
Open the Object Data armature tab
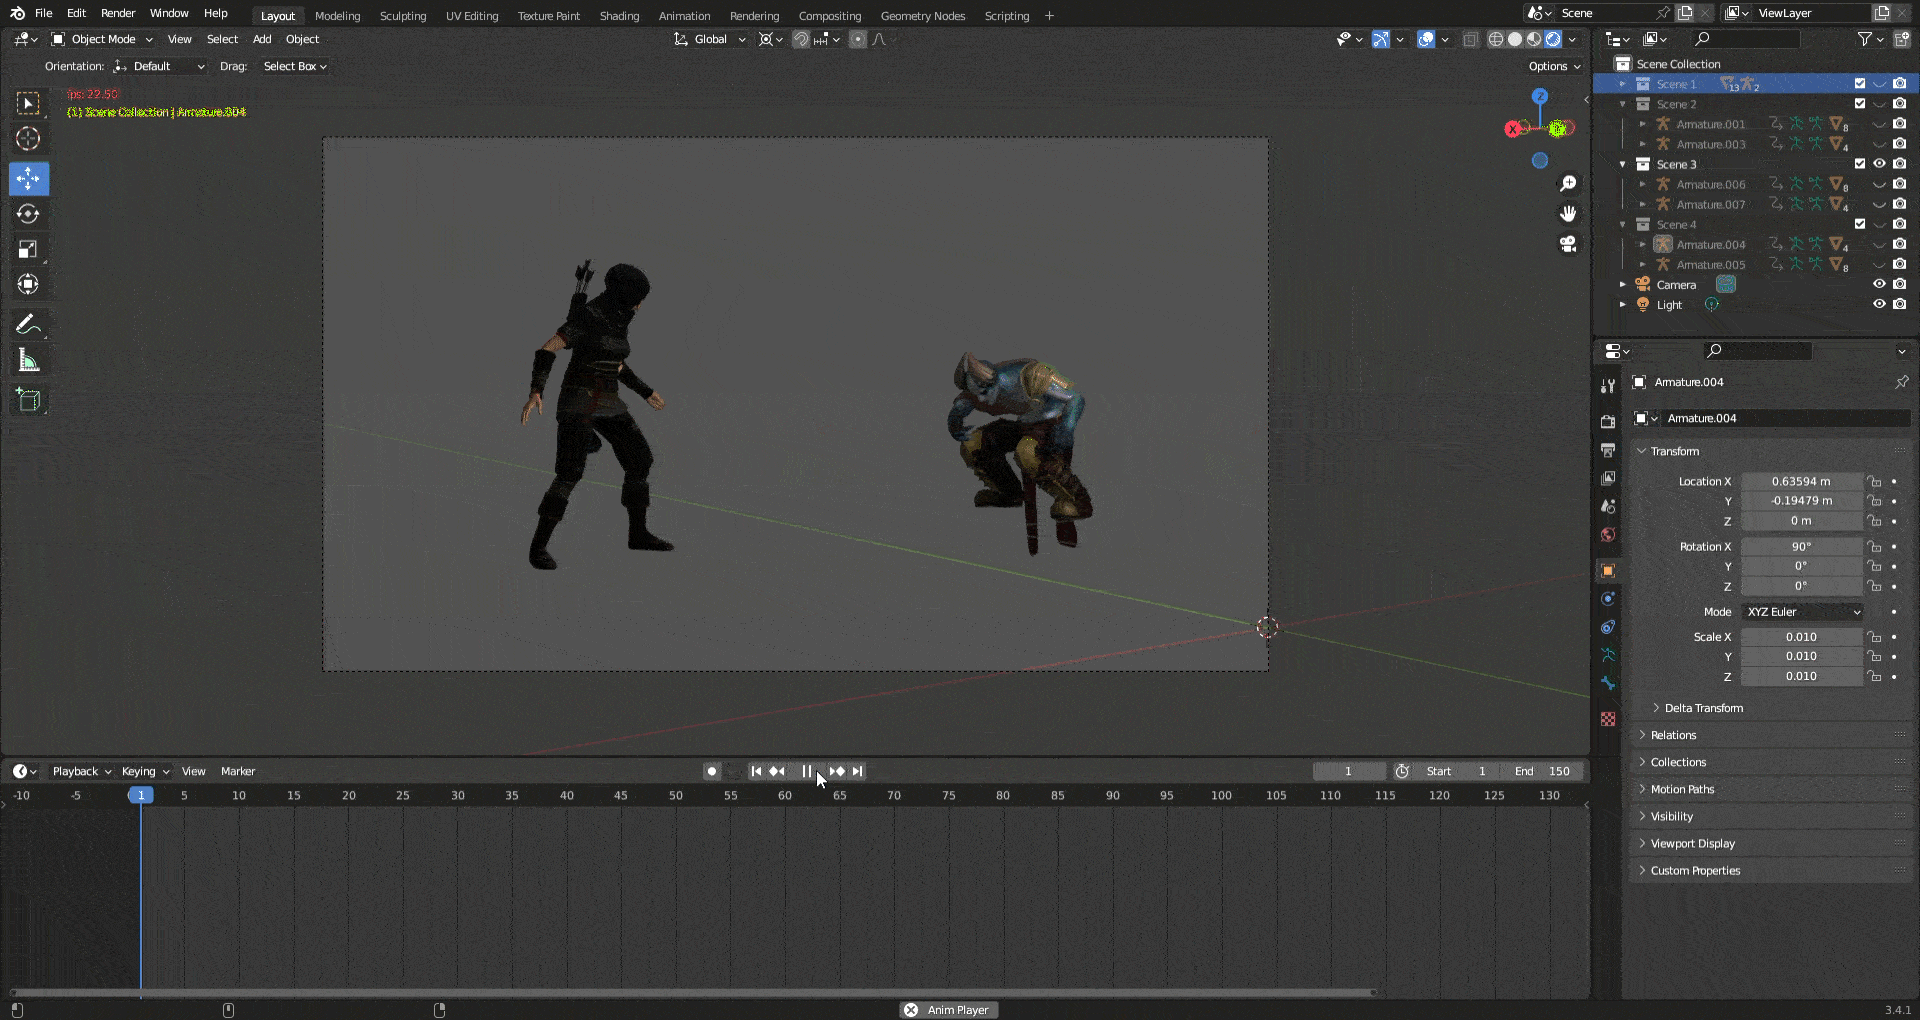[1608, 655]
